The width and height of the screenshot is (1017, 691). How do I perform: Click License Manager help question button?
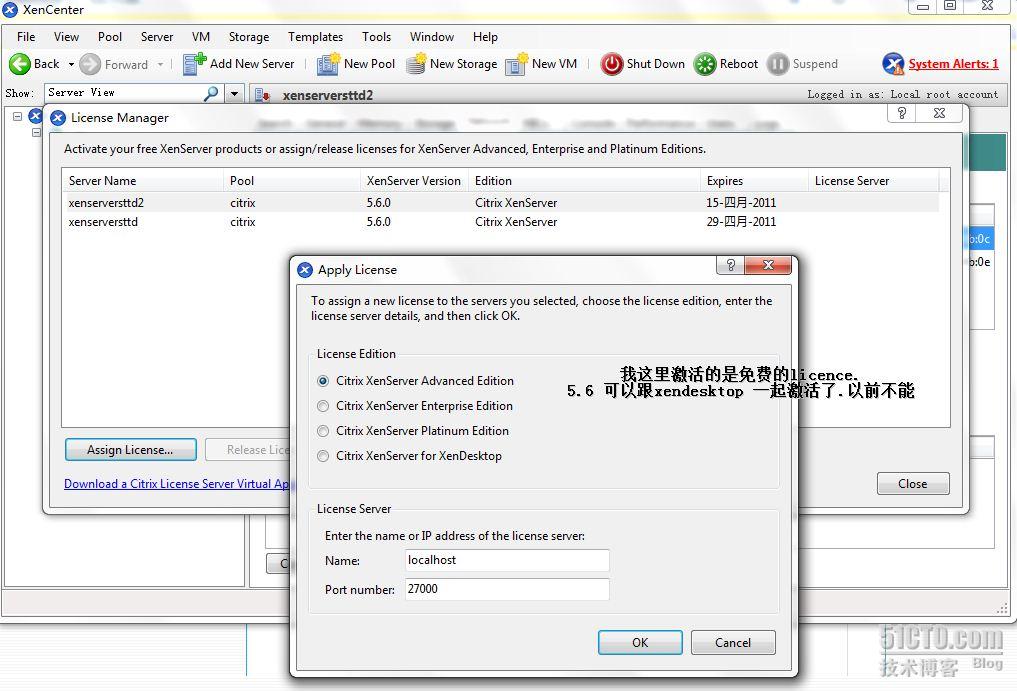(x=902, y=113)
